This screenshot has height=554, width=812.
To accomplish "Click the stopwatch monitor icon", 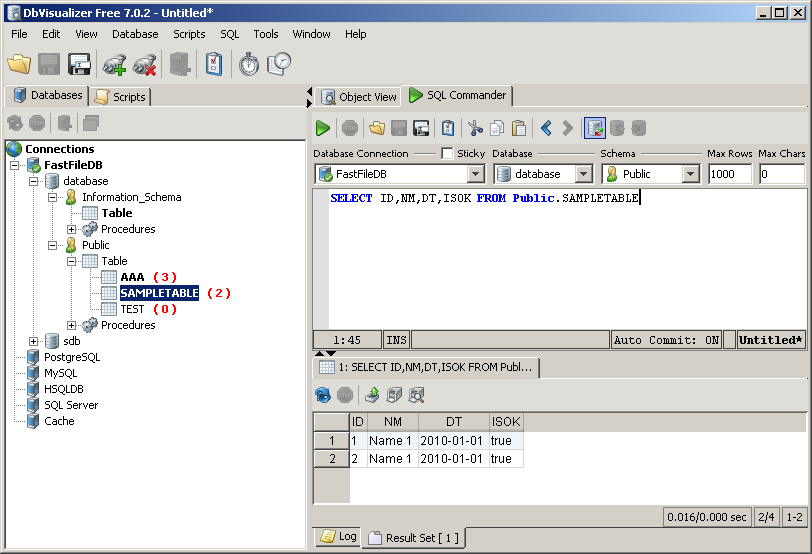I will (x=249, y=65).
